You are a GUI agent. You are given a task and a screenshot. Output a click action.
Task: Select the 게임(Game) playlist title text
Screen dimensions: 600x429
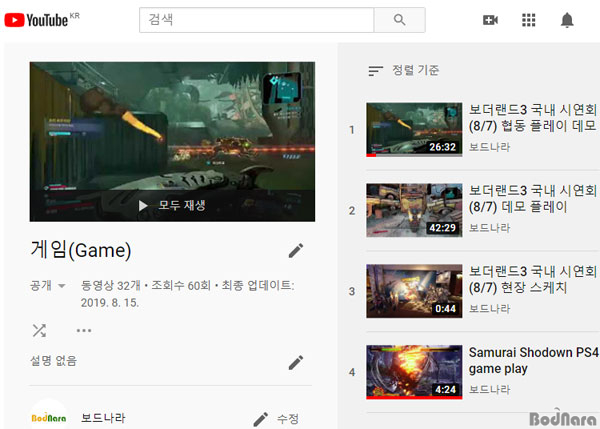click(x=81, y=250)
